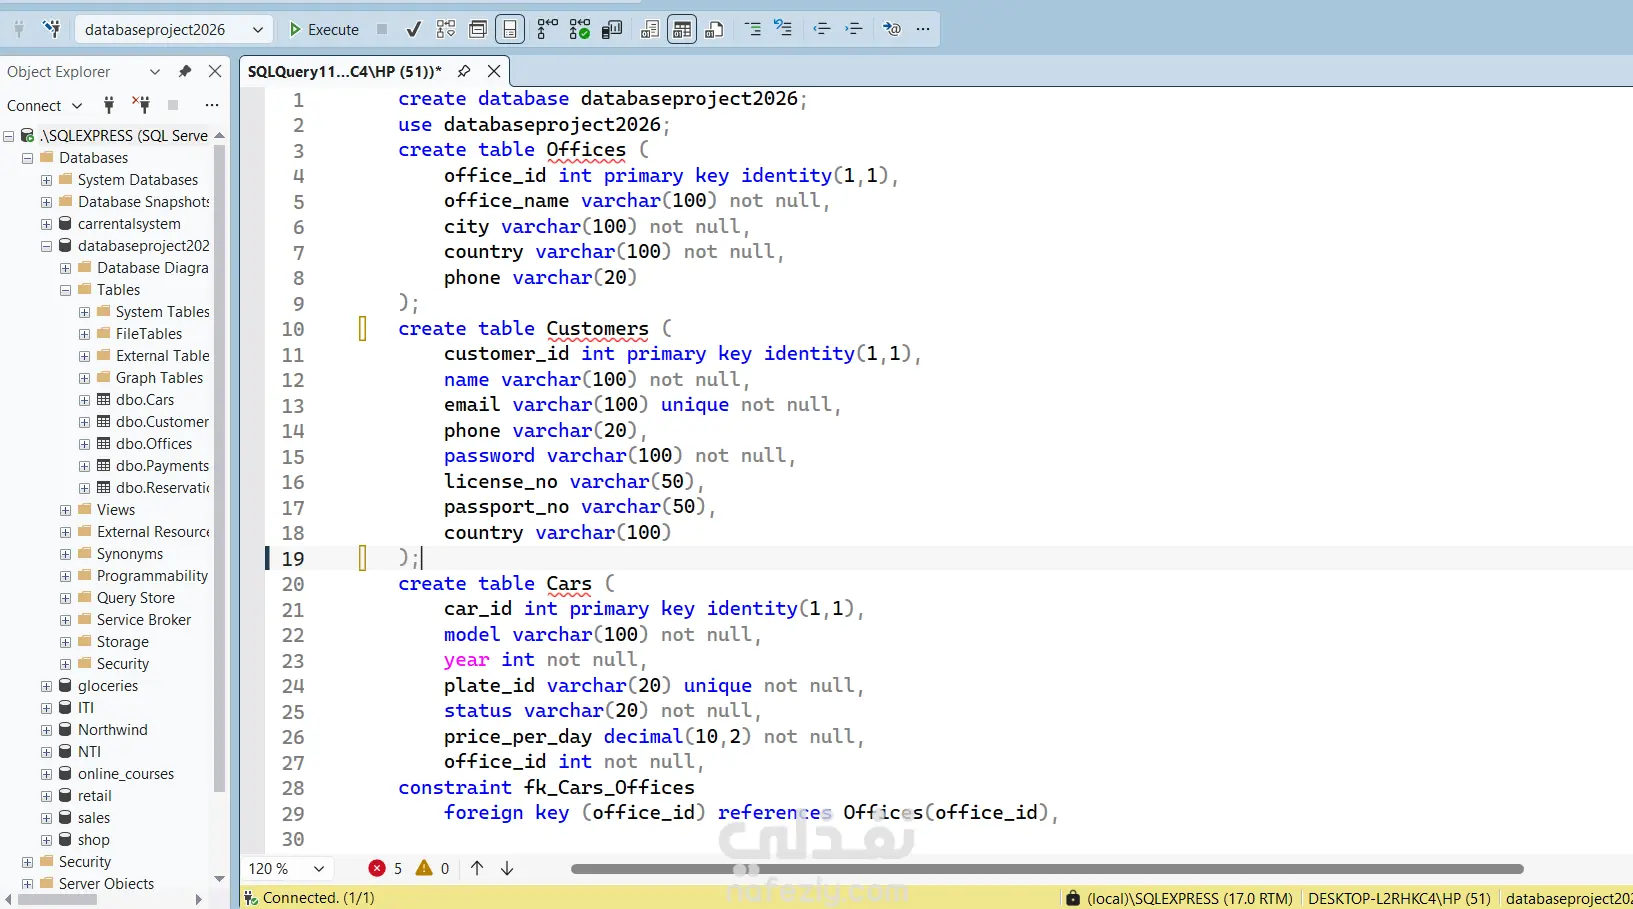Increase the line indent
The height and width of the screenshot is (909, 1633).
pyautogui.click(x=854, y=29)
